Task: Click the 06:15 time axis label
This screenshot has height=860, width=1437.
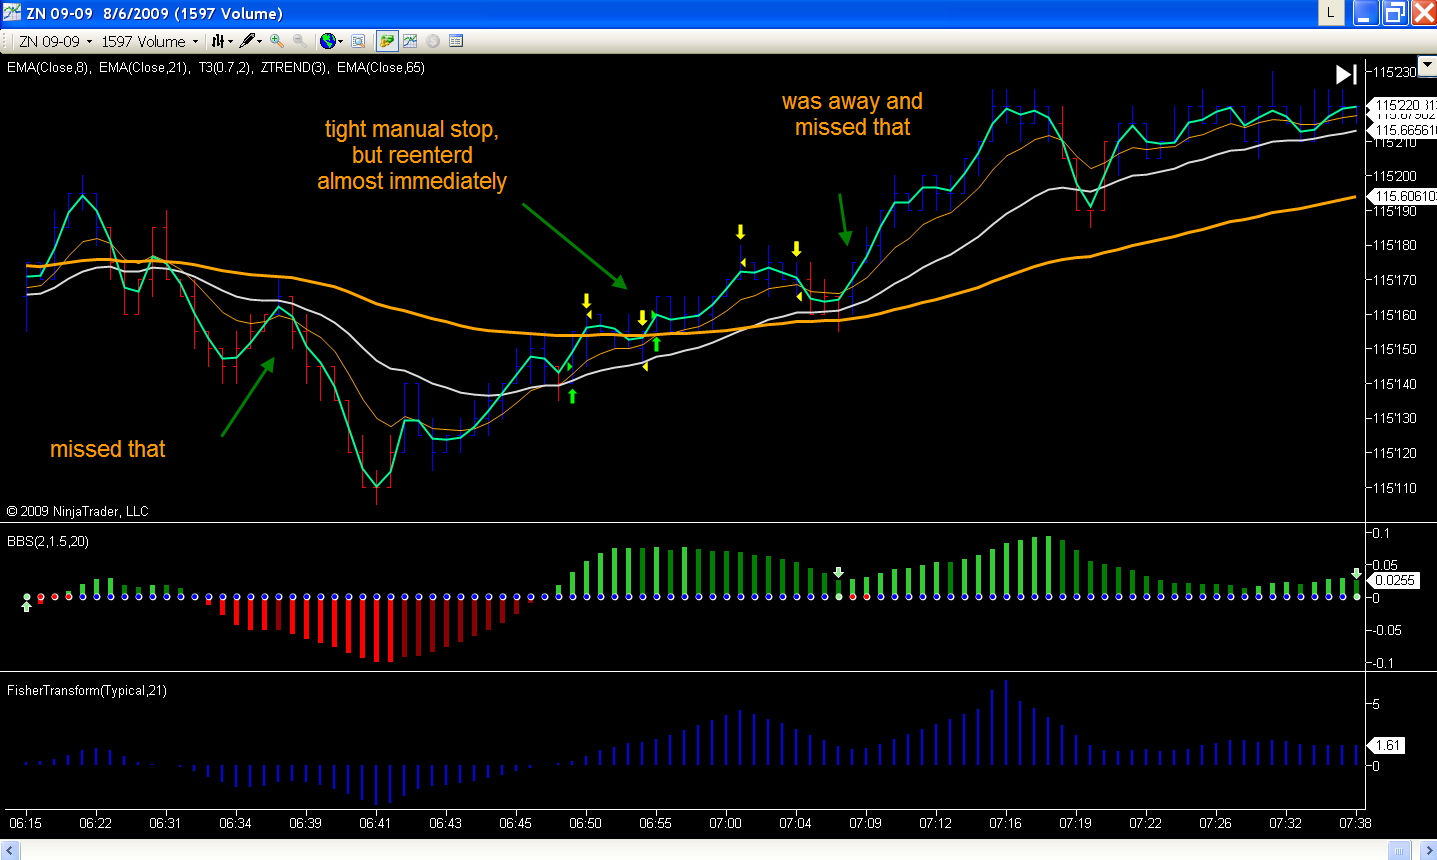Action: click(x=26, y=823)
